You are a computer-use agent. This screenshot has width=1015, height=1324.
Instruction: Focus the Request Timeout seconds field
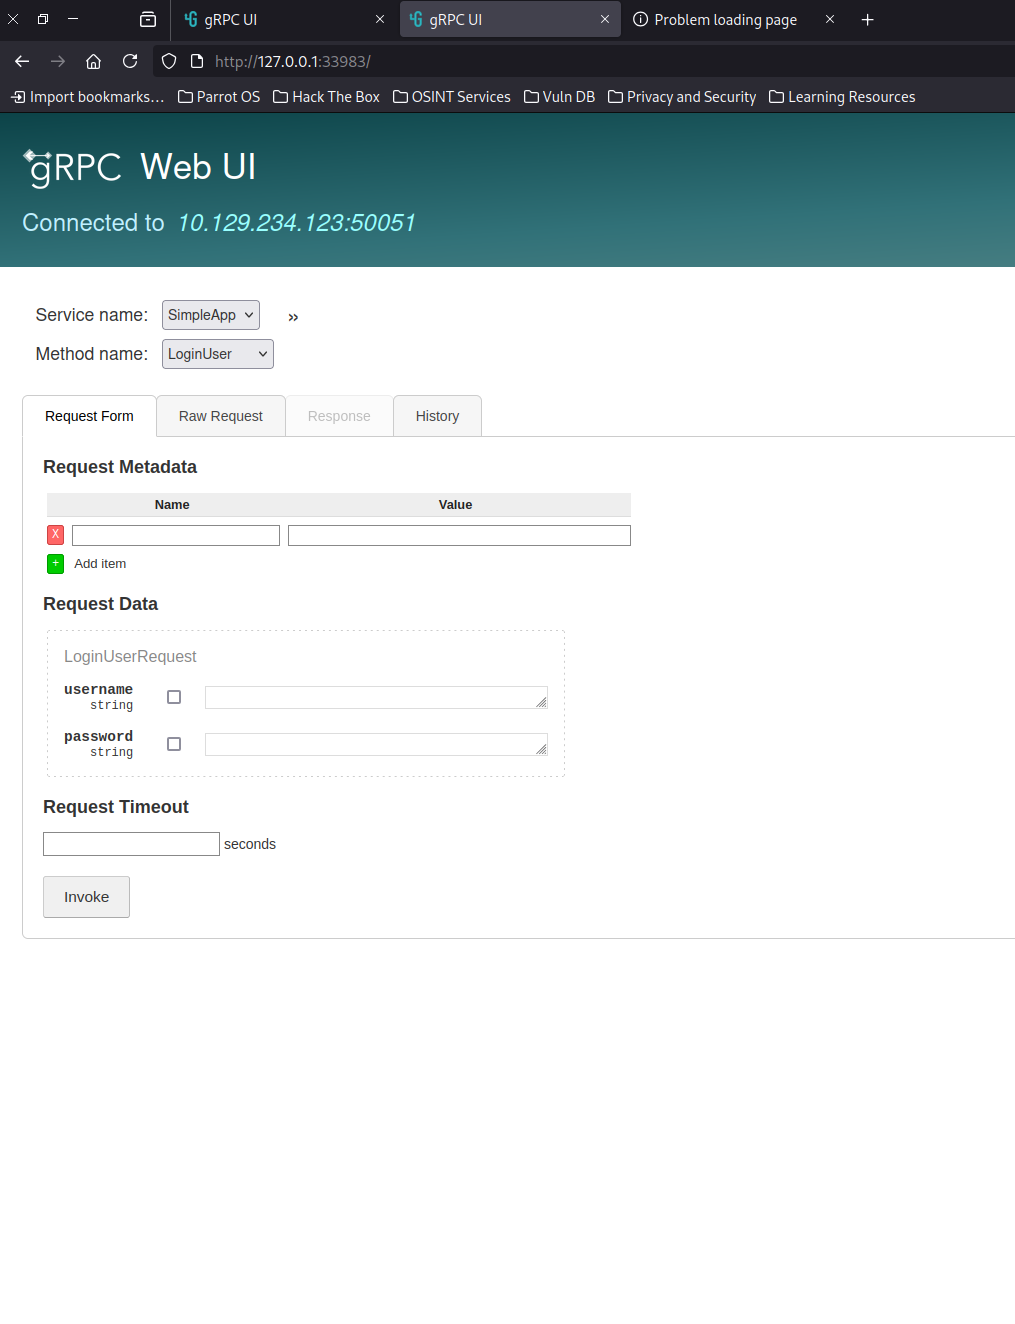point(131,844)
